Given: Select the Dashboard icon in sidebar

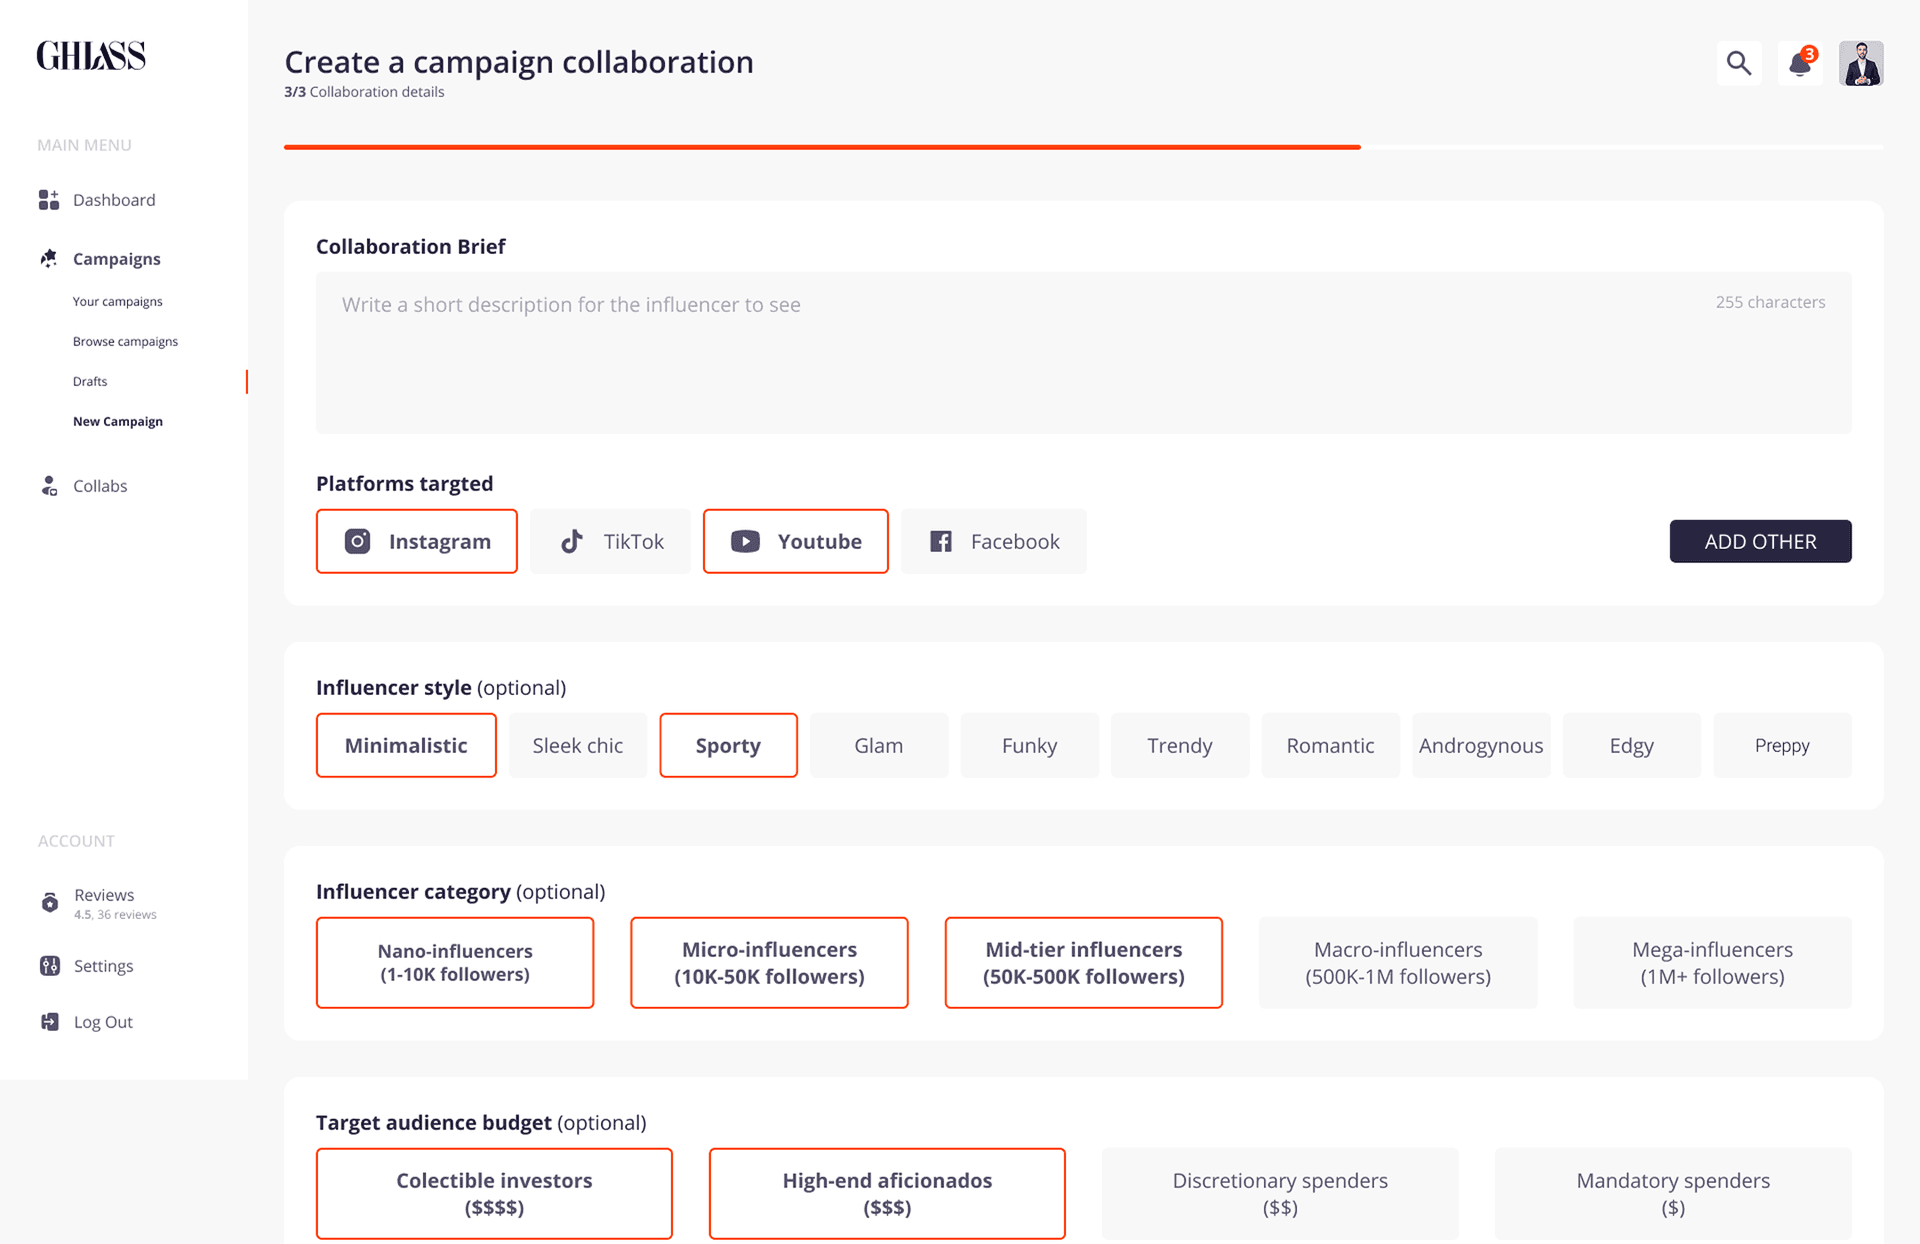Looking at the screenshot, I should click(48, 199).
